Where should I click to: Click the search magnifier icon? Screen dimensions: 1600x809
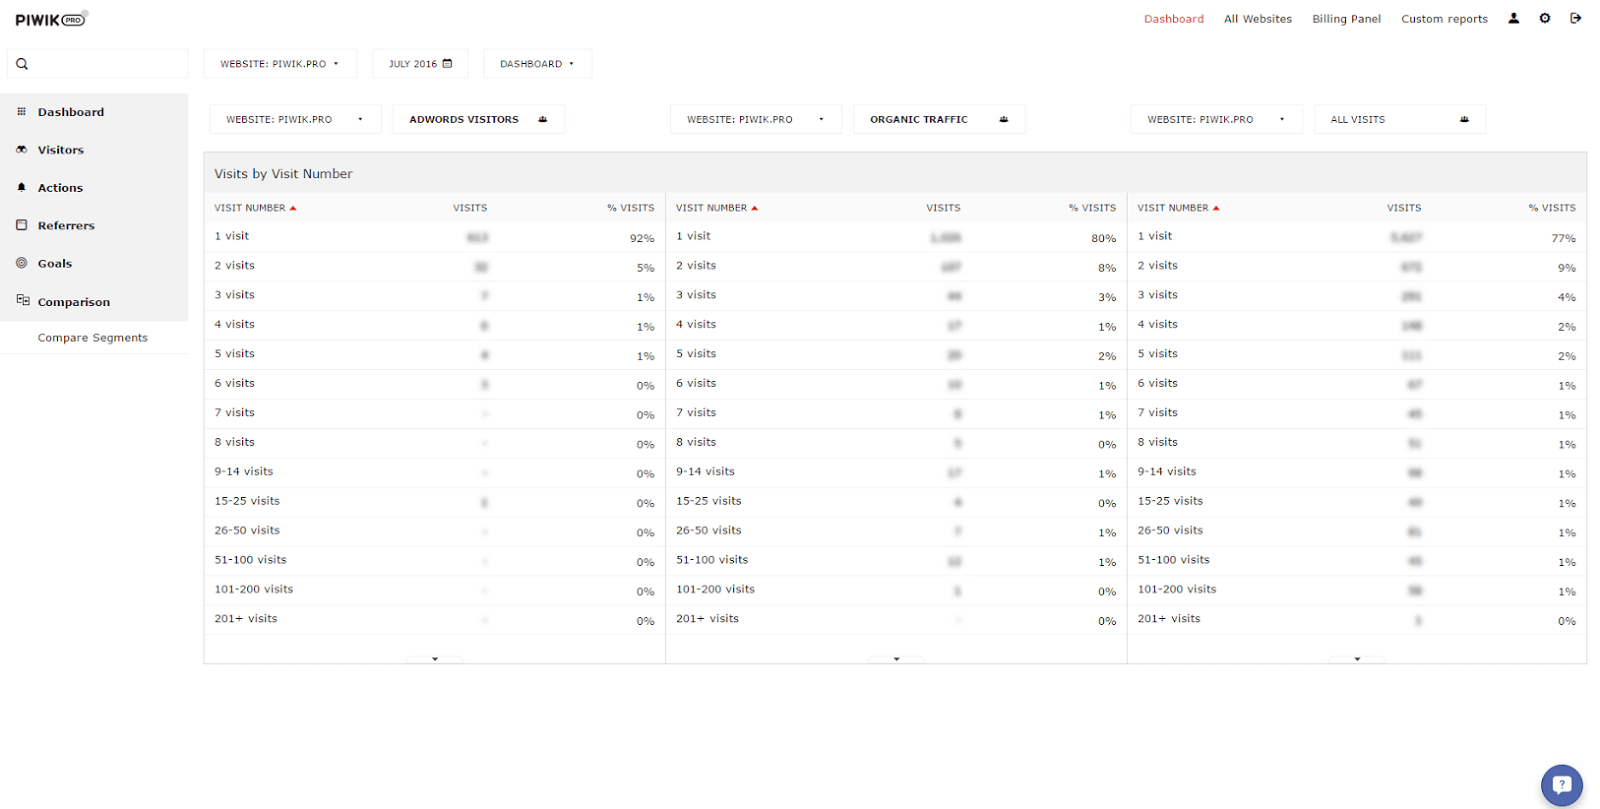[x=22, y=64]
